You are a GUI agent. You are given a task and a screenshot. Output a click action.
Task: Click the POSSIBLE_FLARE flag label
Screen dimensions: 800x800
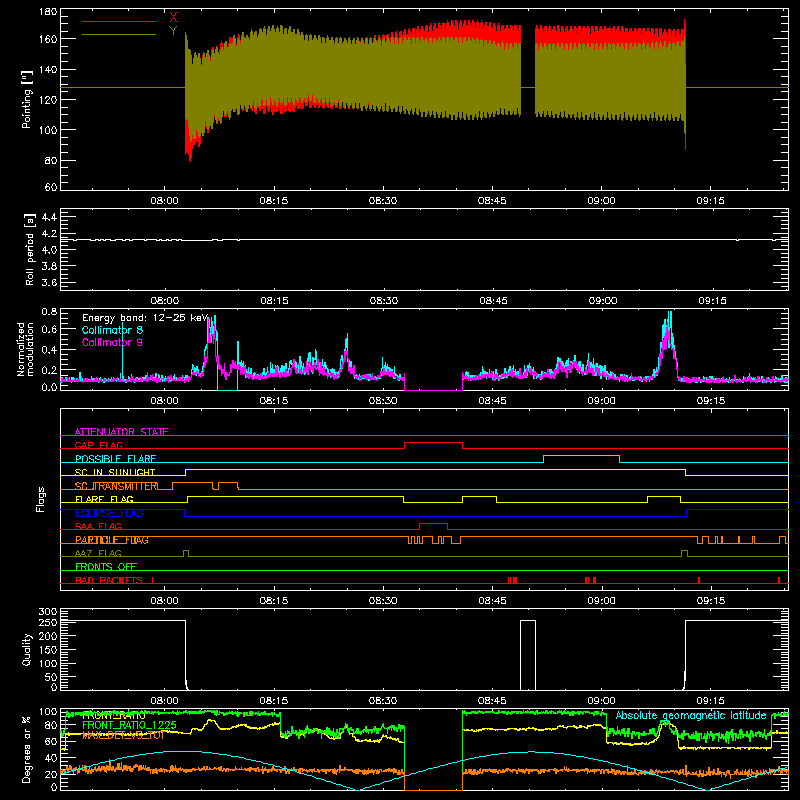click(115, 459)
